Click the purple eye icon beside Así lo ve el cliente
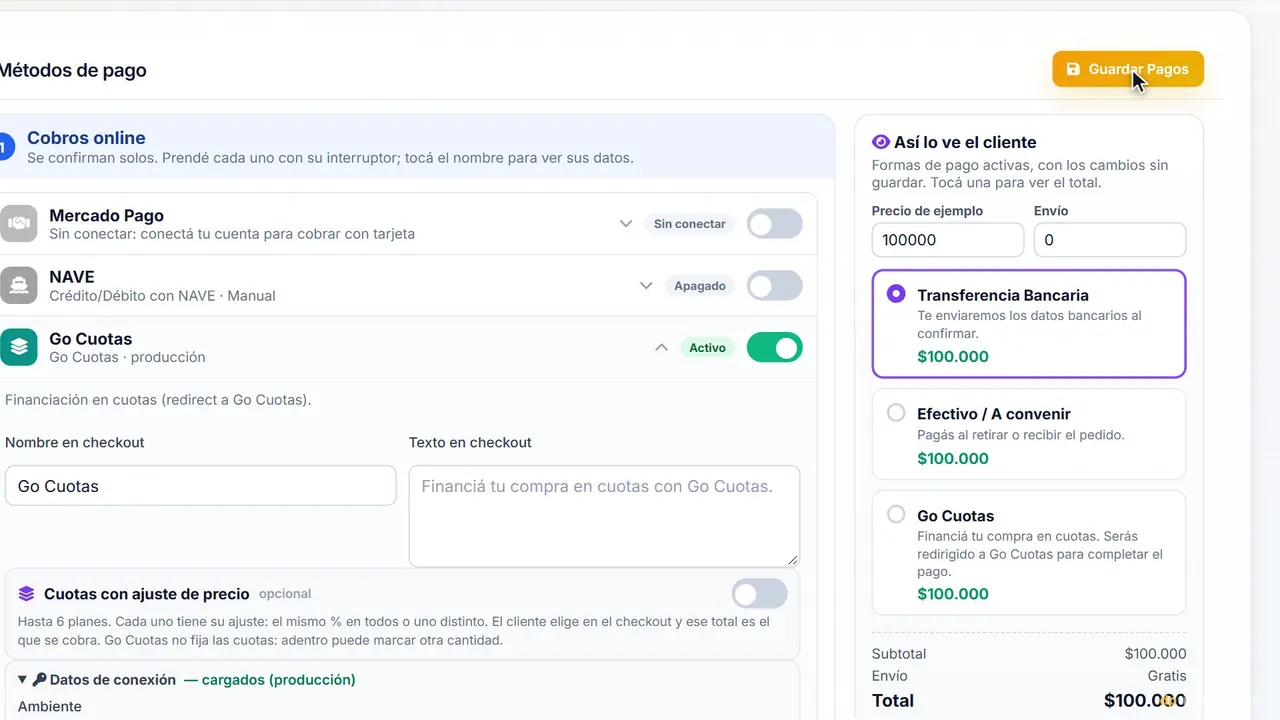This screenshot has height=720, width=1280. coord(881,142)
